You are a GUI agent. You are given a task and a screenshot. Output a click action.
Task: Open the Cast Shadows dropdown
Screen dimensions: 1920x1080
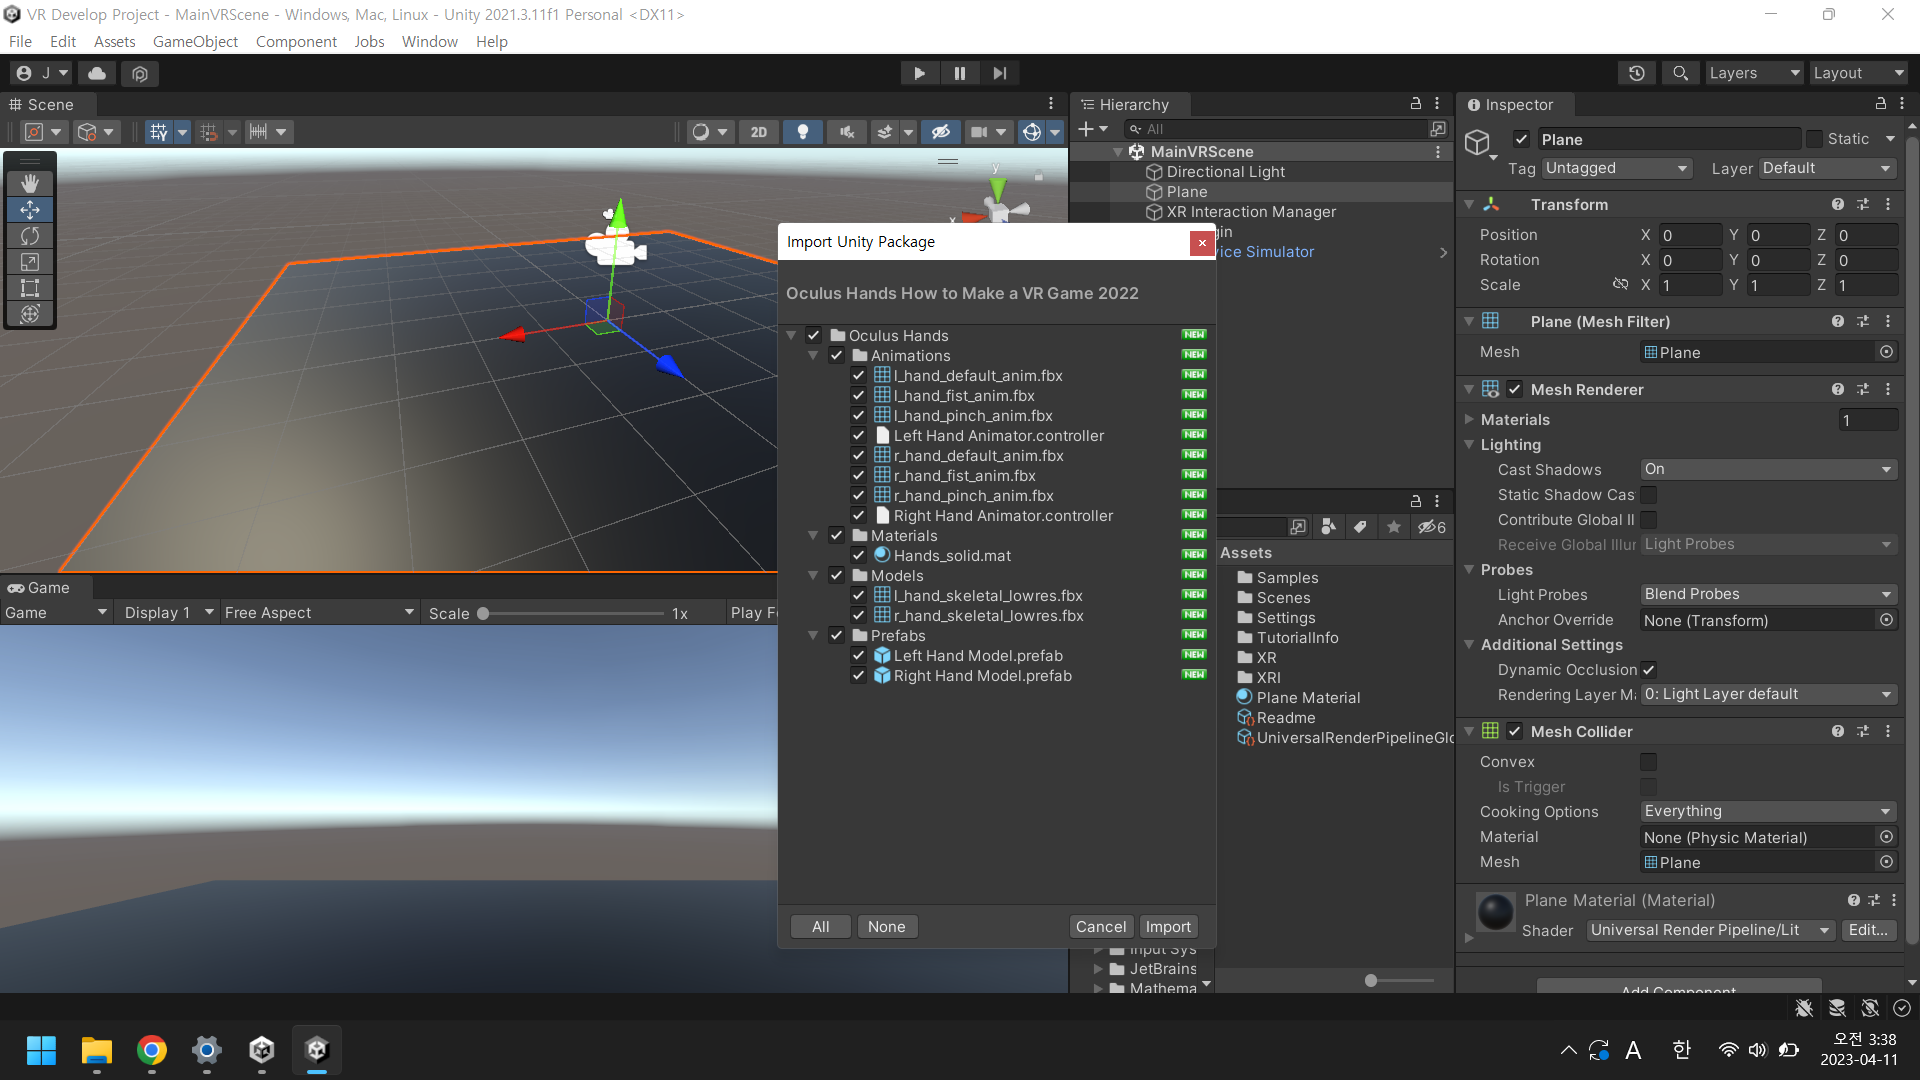(x=1768, y=469)
